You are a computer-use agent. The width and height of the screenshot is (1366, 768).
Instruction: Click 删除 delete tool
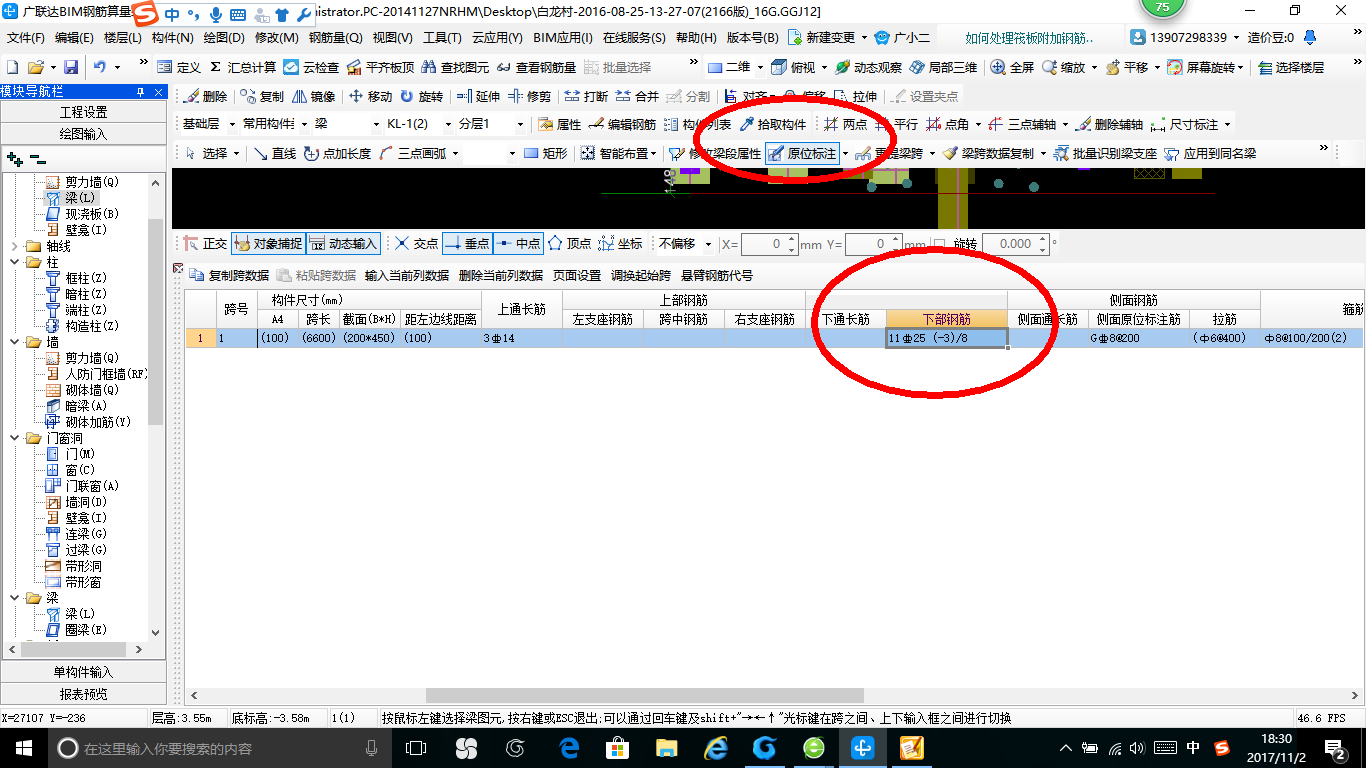[205, 97]
